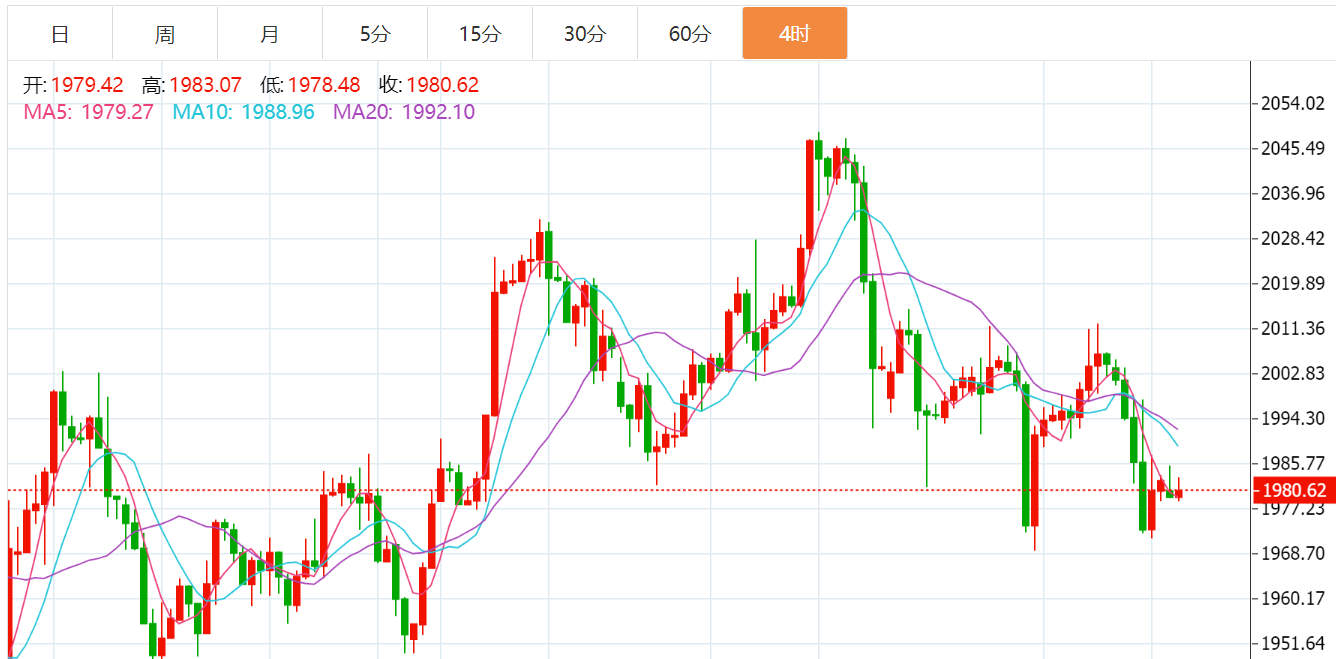Screen dimensions: 1336x659
Task: Click the 2045.49 price axis label
Action: [x=1295, y=149]
